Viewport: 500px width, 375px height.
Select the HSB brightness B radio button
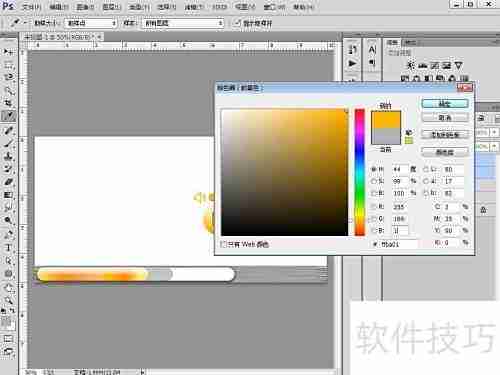click(374, 193)
